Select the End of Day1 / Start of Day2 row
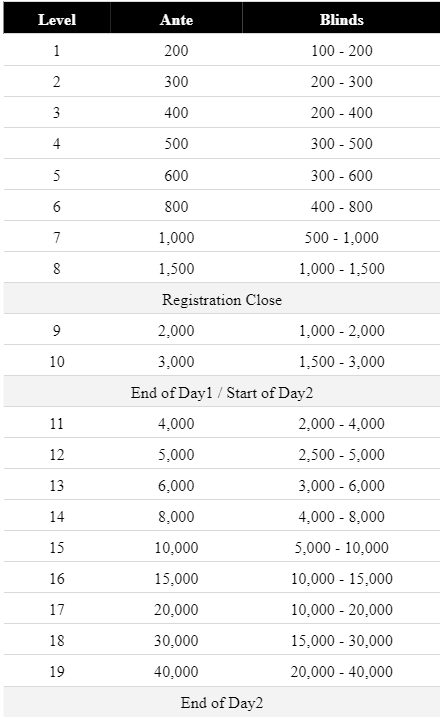Screen dimensions: 440x719 [222, 393]
